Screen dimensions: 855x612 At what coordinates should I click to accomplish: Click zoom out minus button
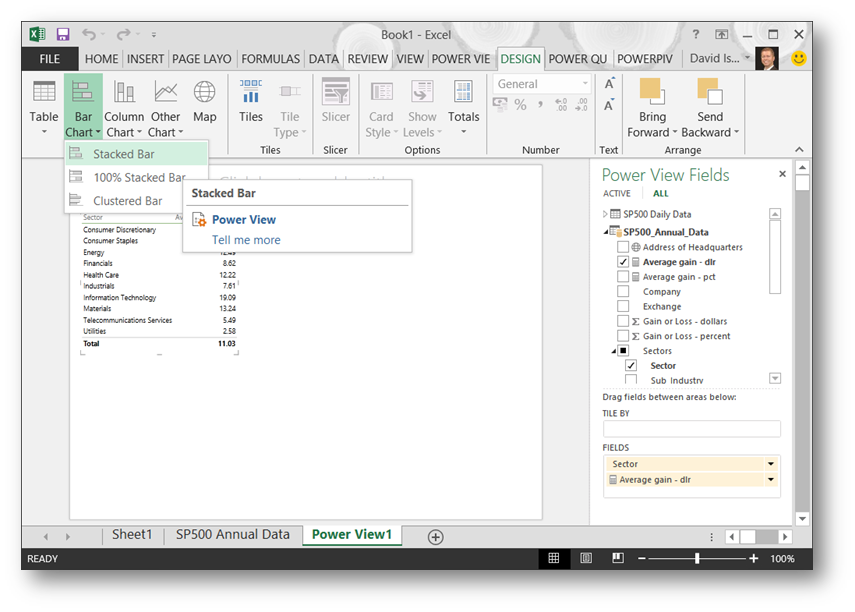pos(642,558)
